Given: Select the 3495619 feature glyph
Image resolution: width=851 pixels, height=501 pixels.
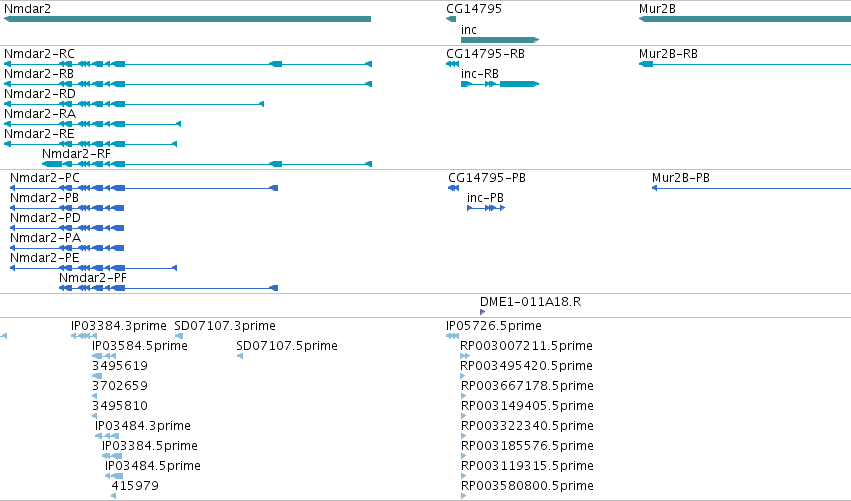Looking at the screenshot, I should click(x=97, y=376).
